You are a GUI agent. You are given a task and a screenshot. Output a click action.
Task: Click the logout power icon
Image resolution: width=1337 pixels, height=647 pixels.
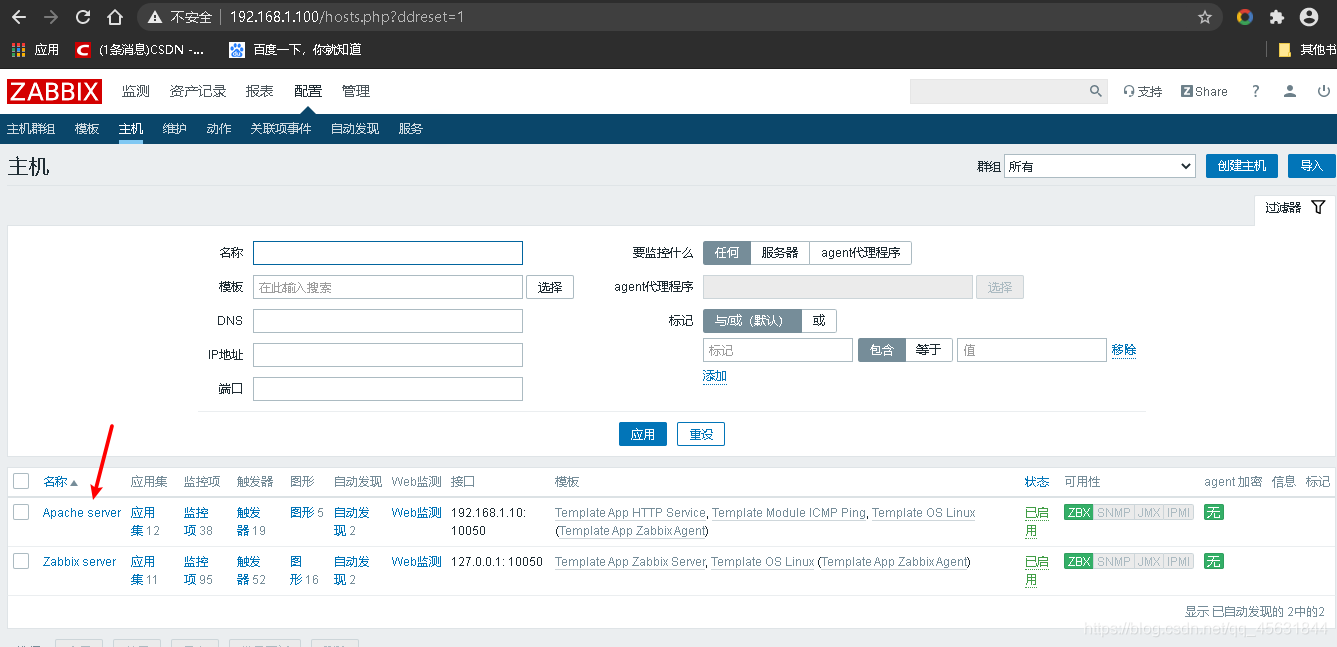pos(1324,91)
